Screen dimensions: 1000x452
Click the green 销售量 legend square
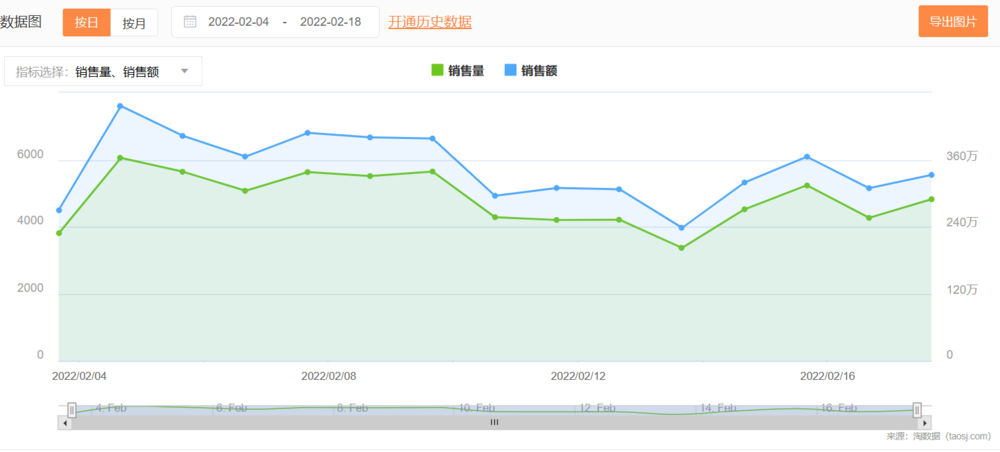[437, 70]
